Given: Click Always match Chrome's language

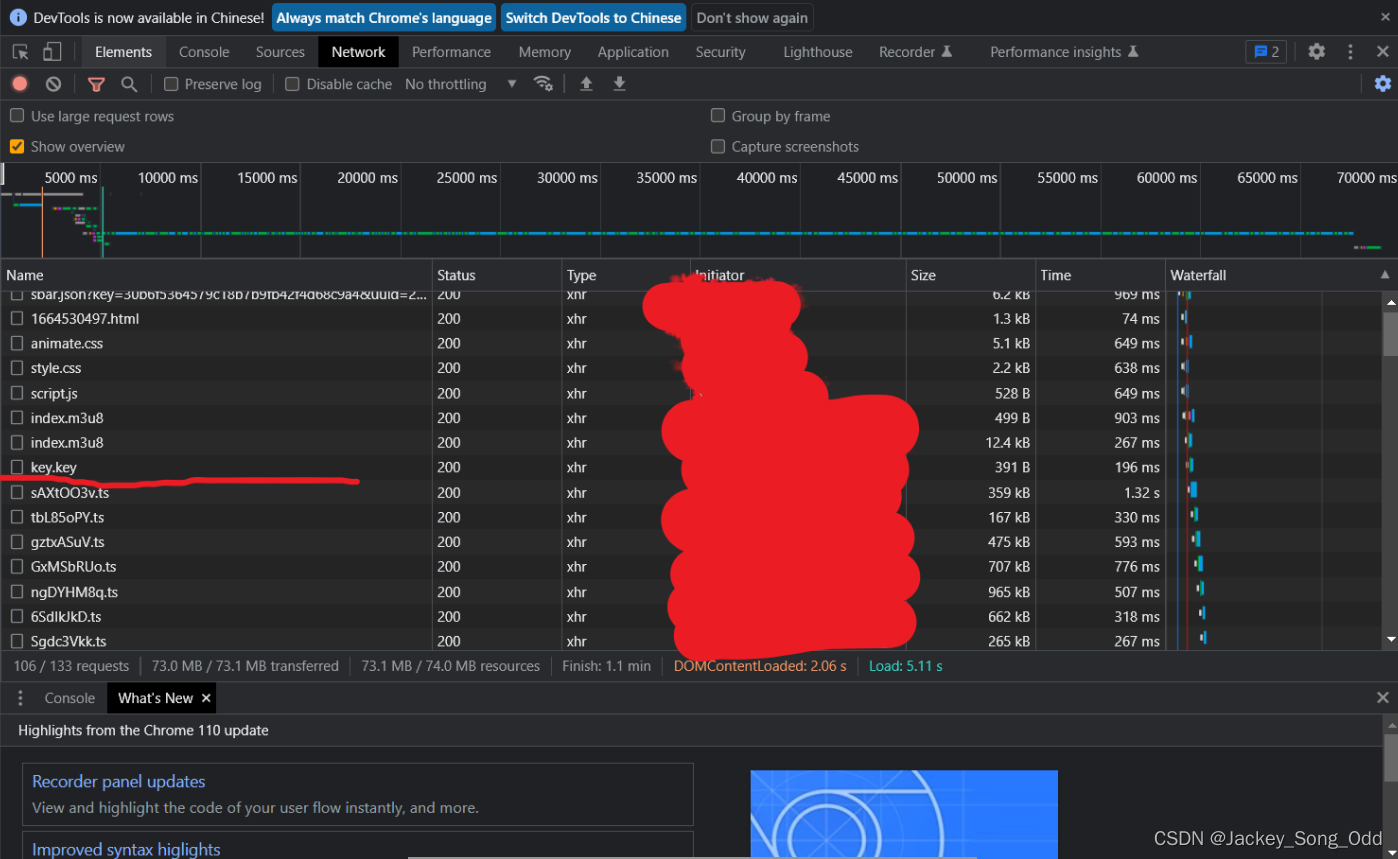Looking at the screenshot, I should tap(384, 18).
